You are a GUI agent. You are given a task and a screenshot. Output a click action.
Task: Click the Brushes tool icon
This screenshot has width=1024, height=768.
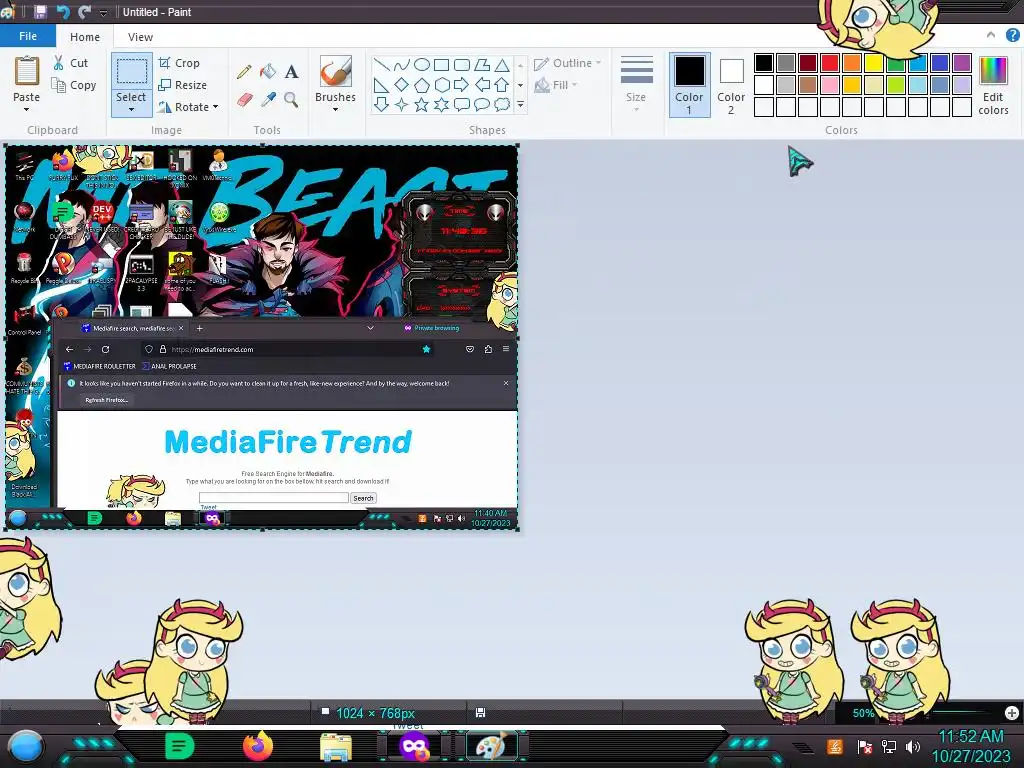(x=336, y=71)
